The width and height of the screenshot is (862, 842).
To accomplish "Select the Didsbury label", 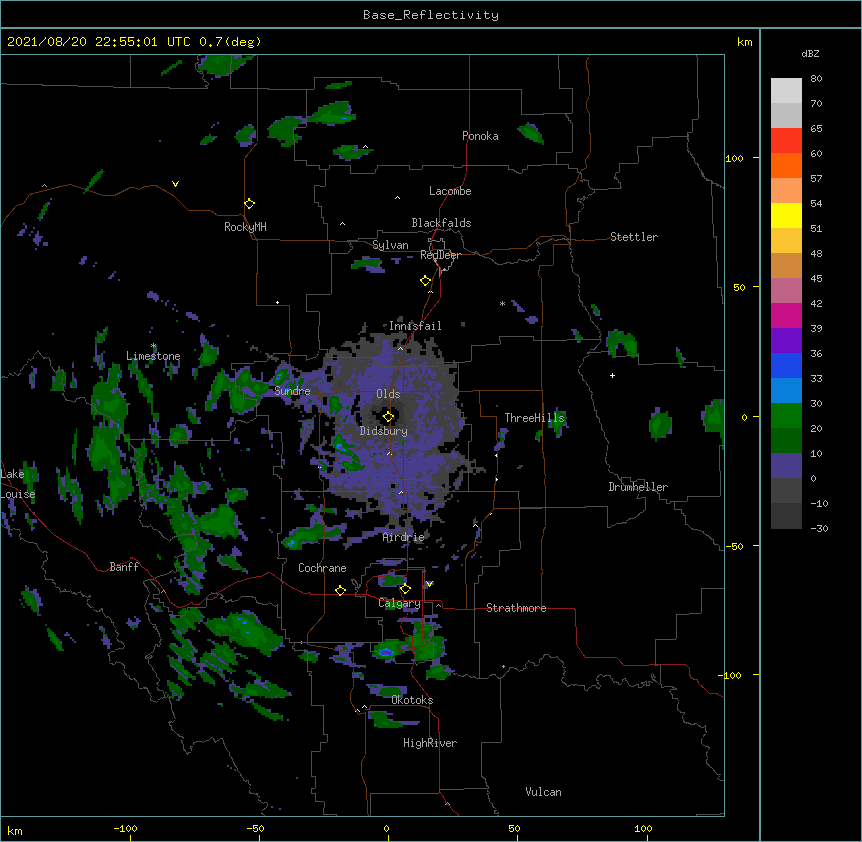I will (x=384, y=431).
